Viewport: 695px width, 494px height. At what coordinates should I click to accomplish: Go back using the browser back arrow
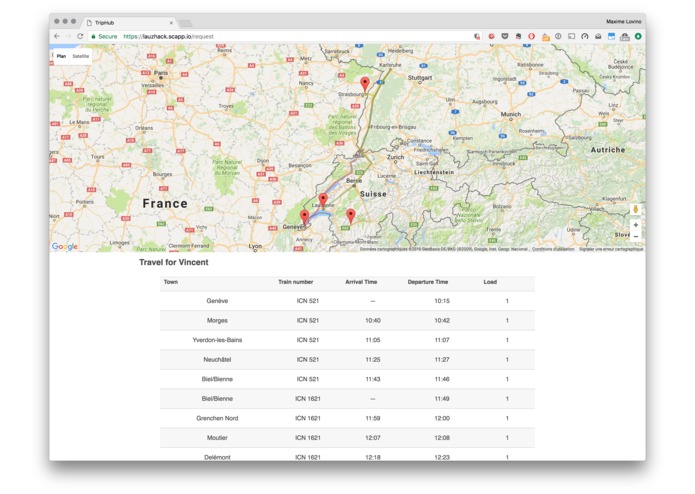click(57, 36)
